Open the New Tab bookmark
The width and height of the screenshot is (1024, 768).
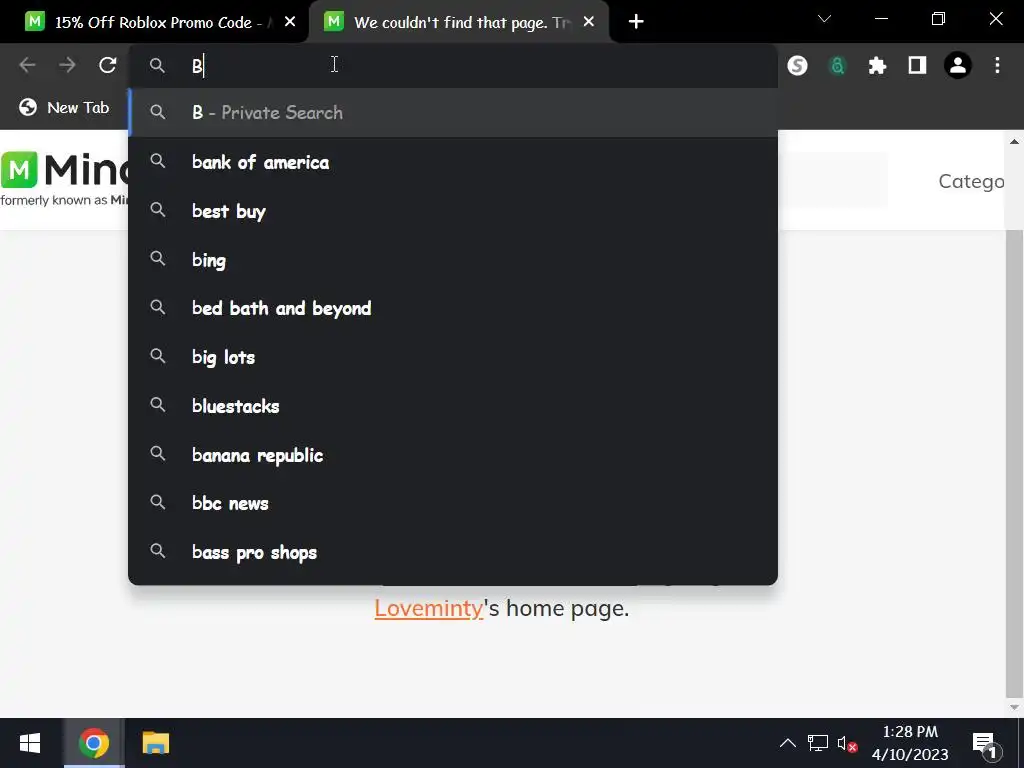[x=64, y=107]
